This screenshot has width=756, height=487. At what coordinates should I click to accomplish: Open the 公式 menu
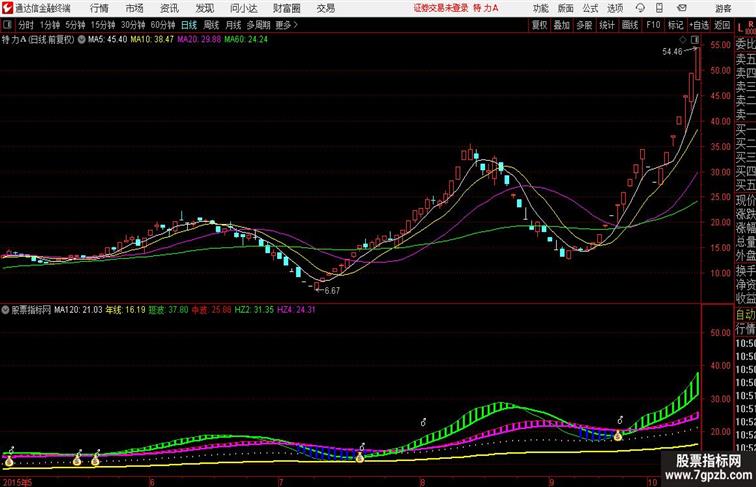(x=590, y=8)
